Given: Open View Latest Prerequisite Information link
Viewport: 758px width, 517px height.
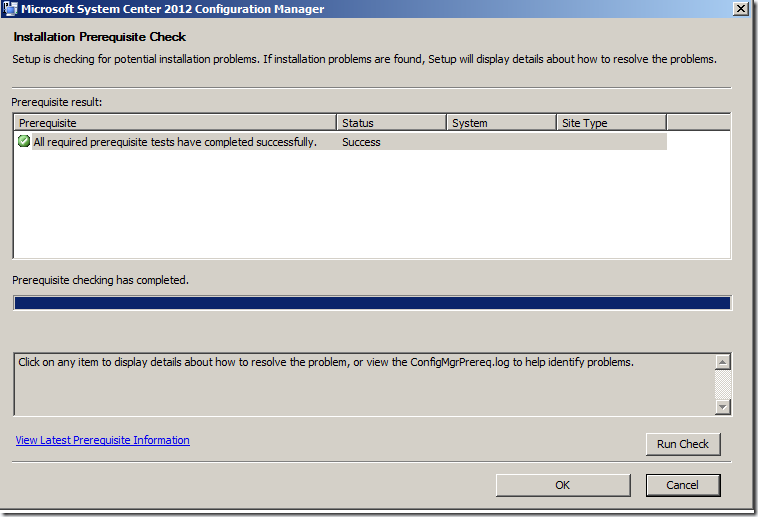Looking at the screenshot, I should pos(102,440).
